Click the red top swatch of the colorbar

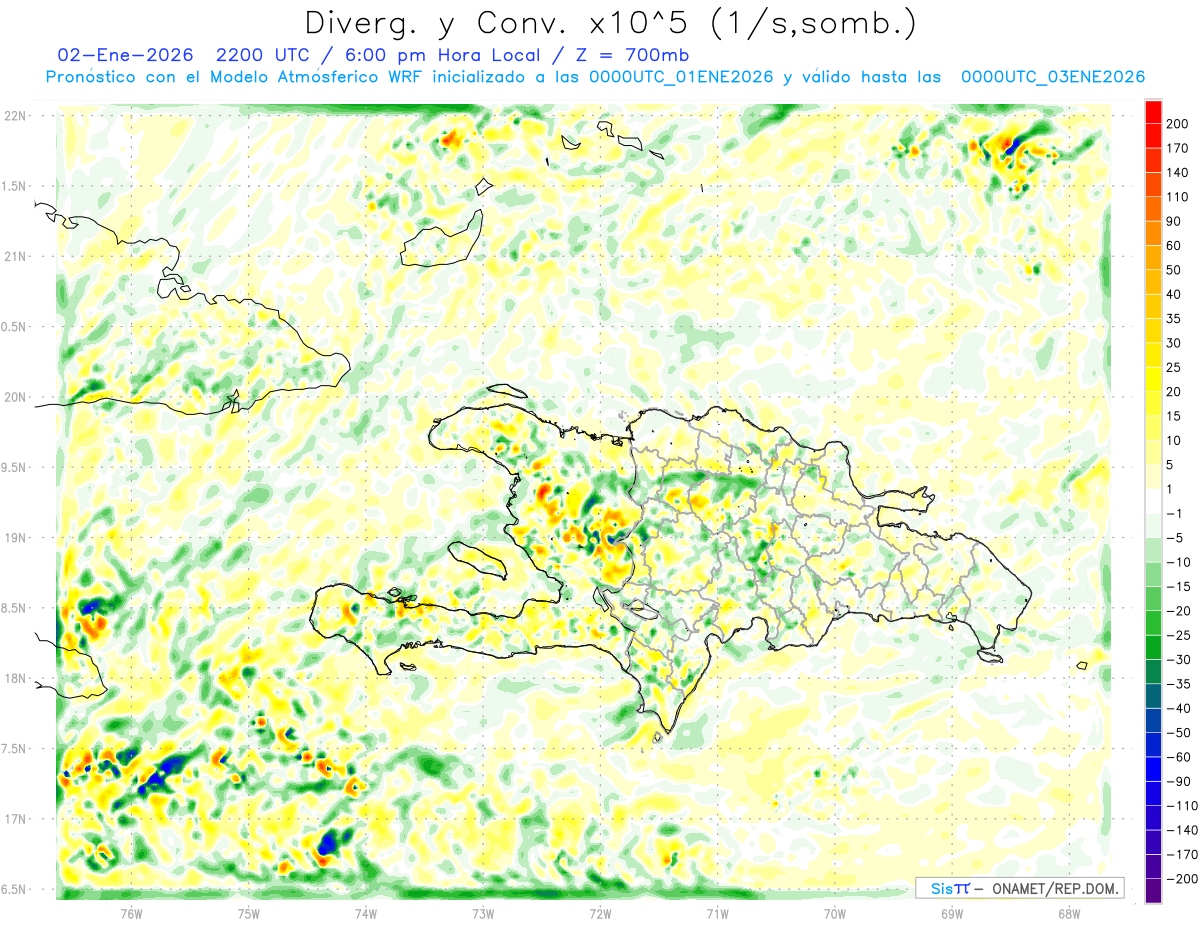click(1153, 111)
